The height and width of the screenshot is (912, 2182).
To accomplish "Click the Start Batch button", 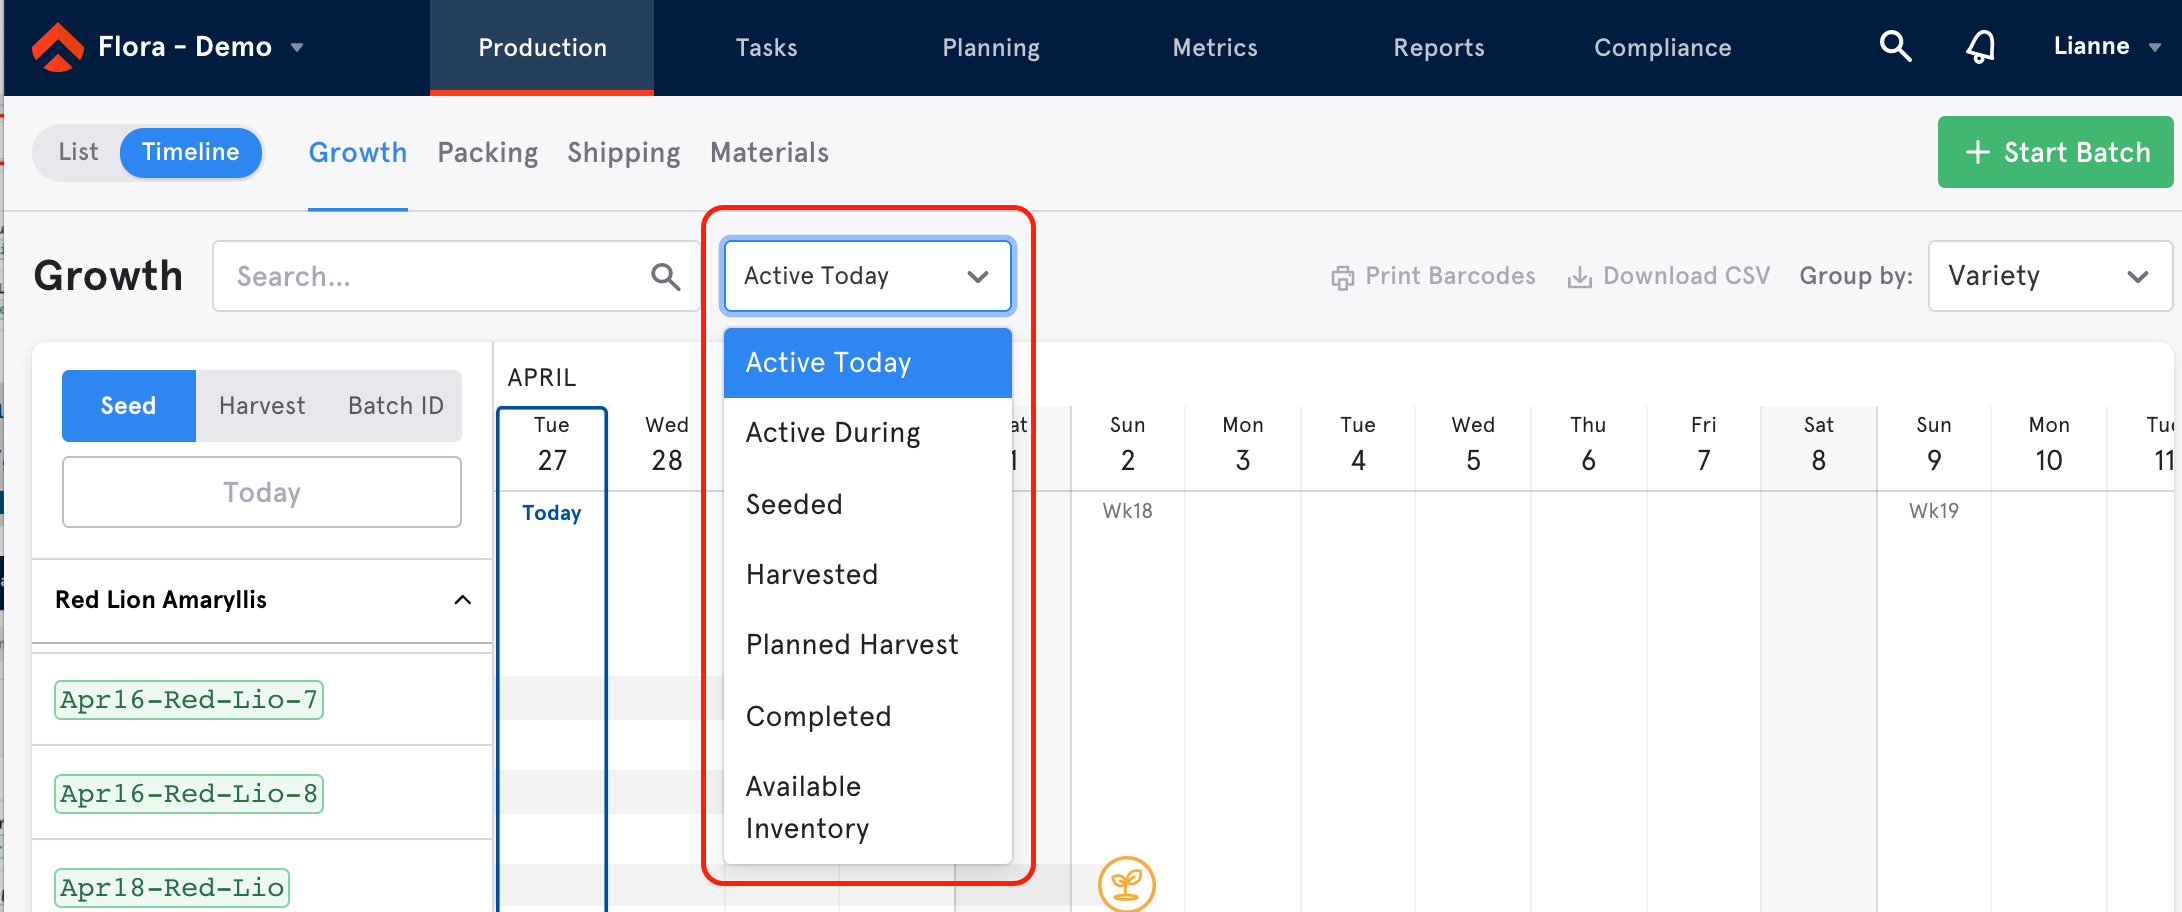I will point(2055,152).
